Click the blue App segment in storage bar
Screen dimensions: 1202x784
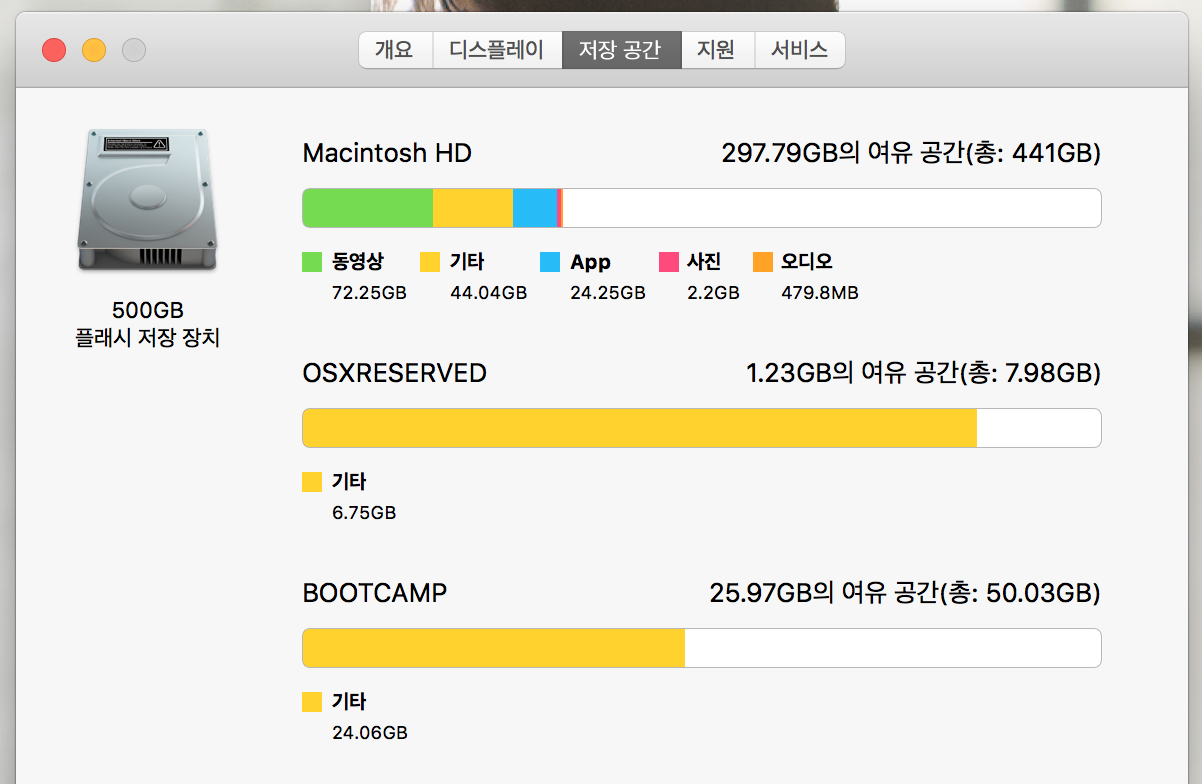pos(534,208)
